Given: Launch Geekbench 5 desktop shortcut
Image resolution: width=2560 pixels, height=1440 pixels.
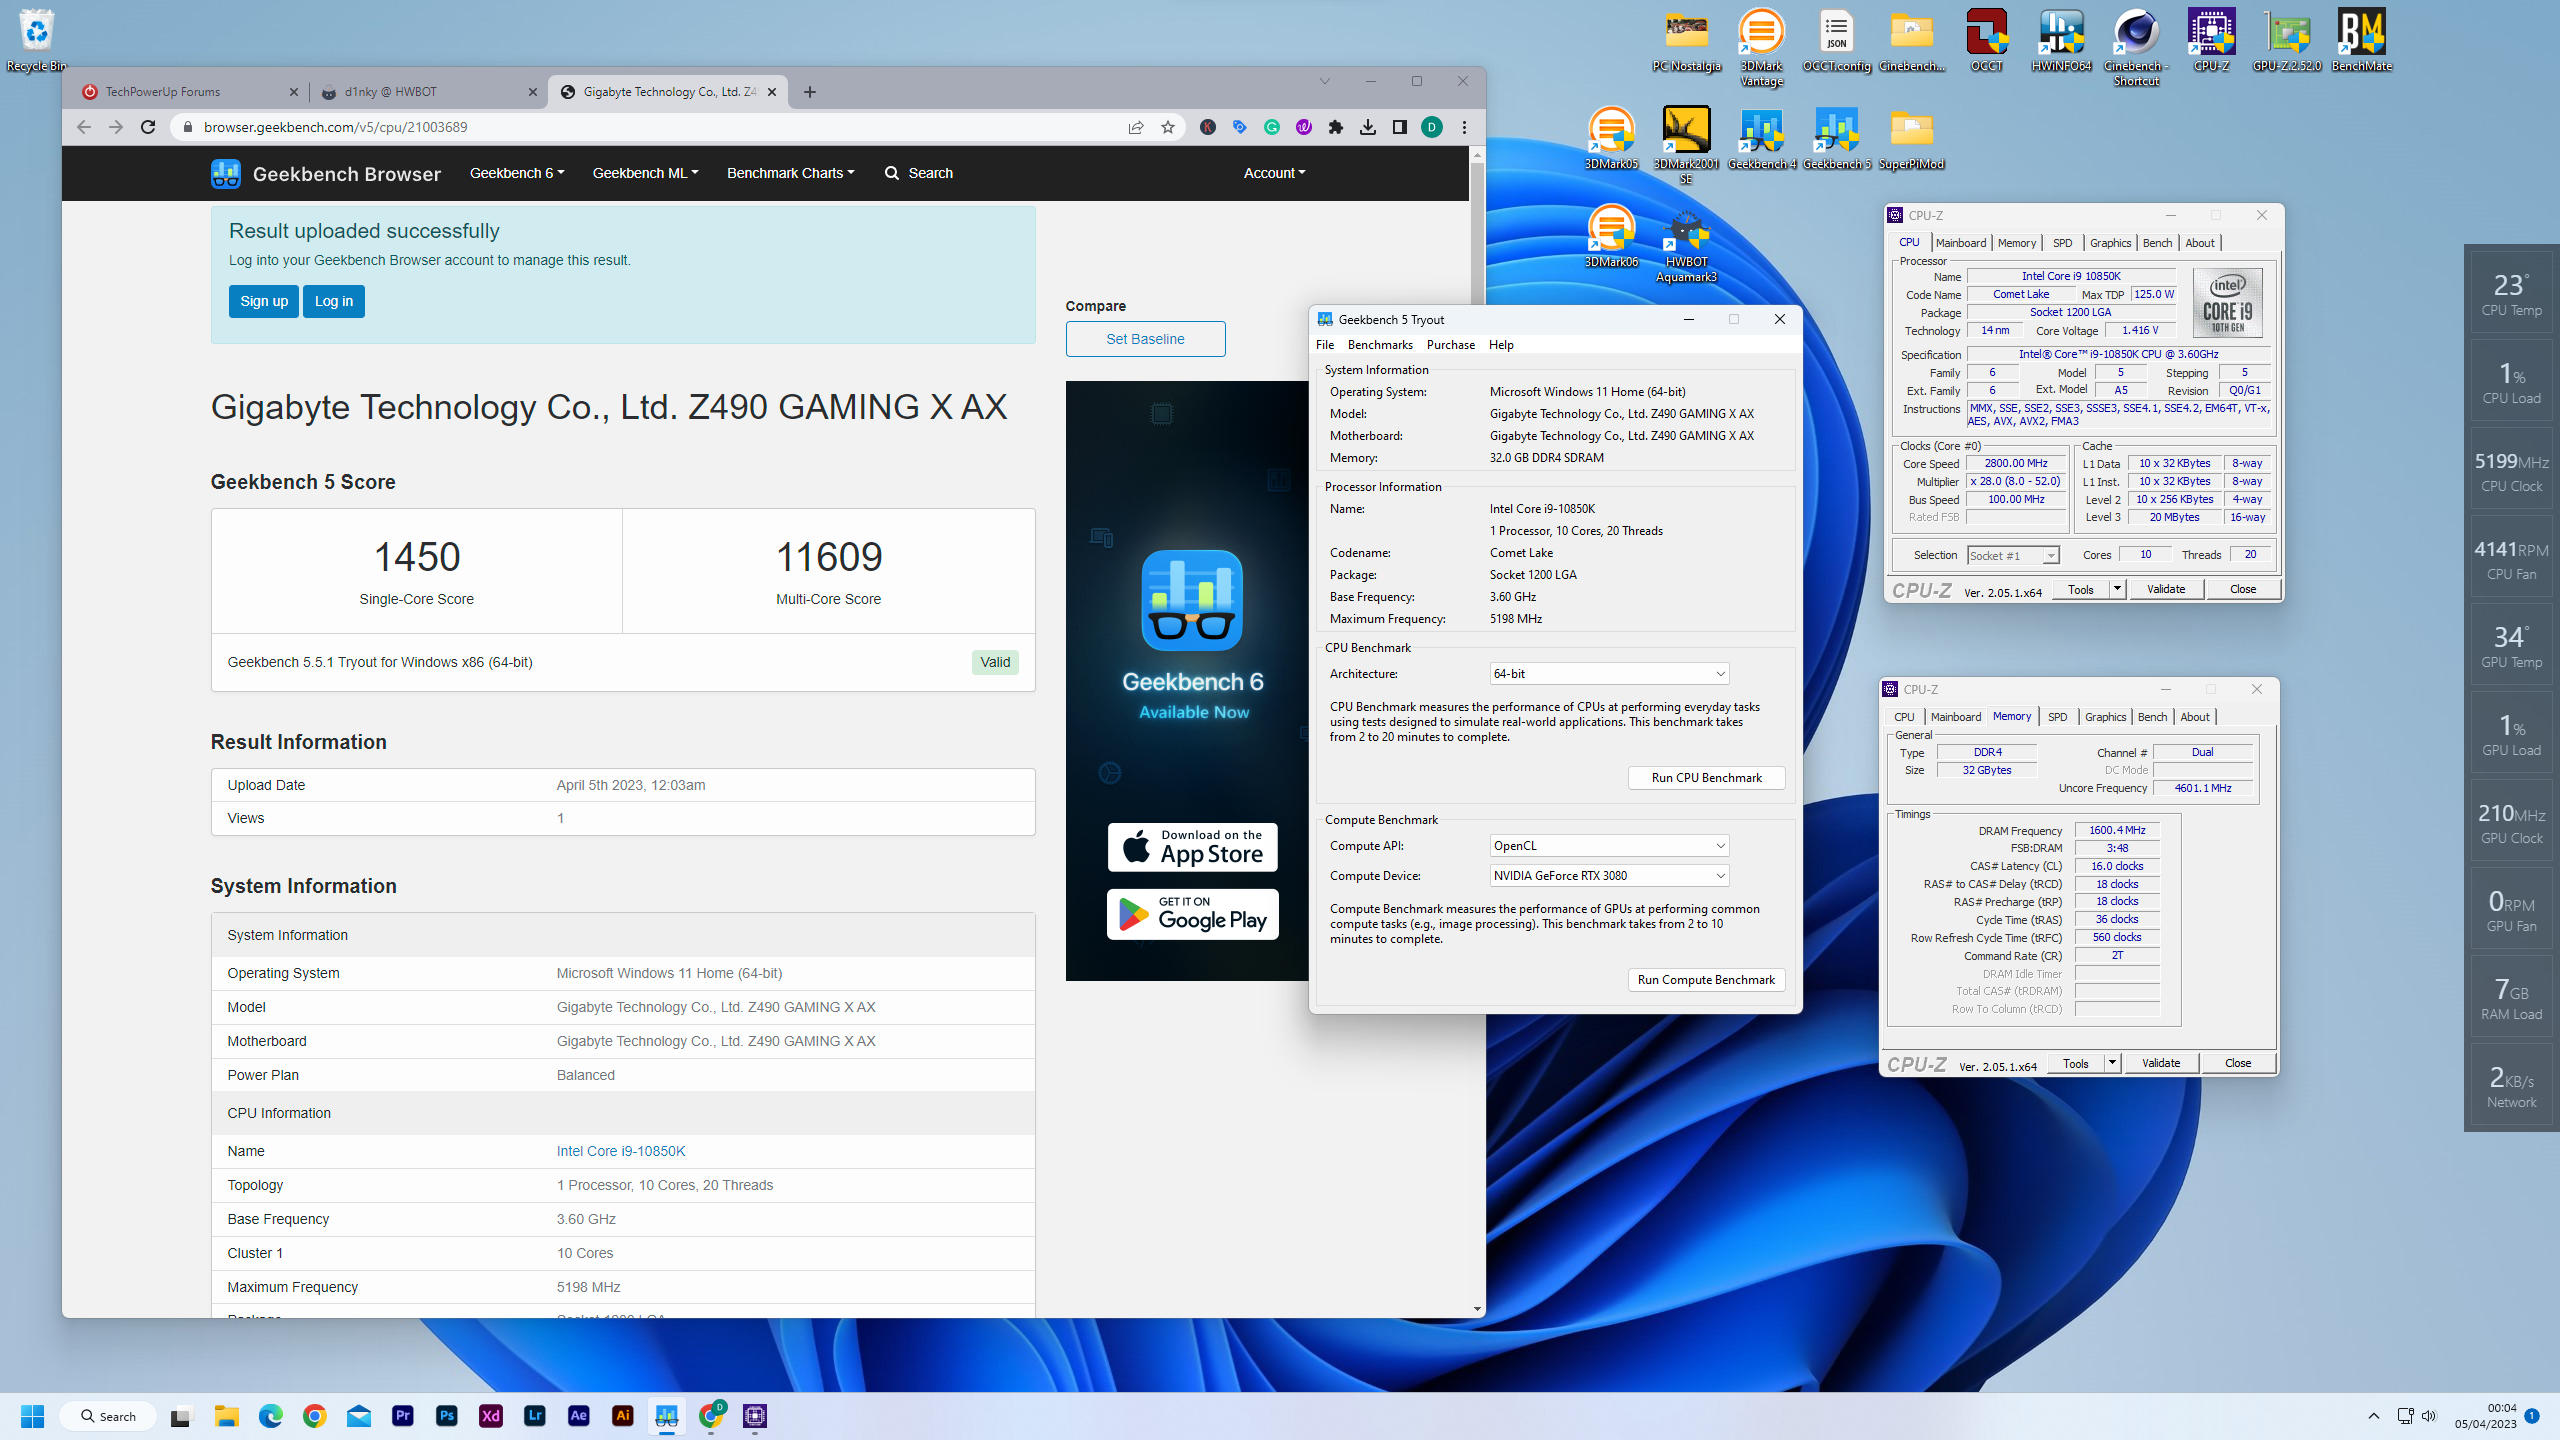Looking at the screenshot, I should click(1836, 138).
